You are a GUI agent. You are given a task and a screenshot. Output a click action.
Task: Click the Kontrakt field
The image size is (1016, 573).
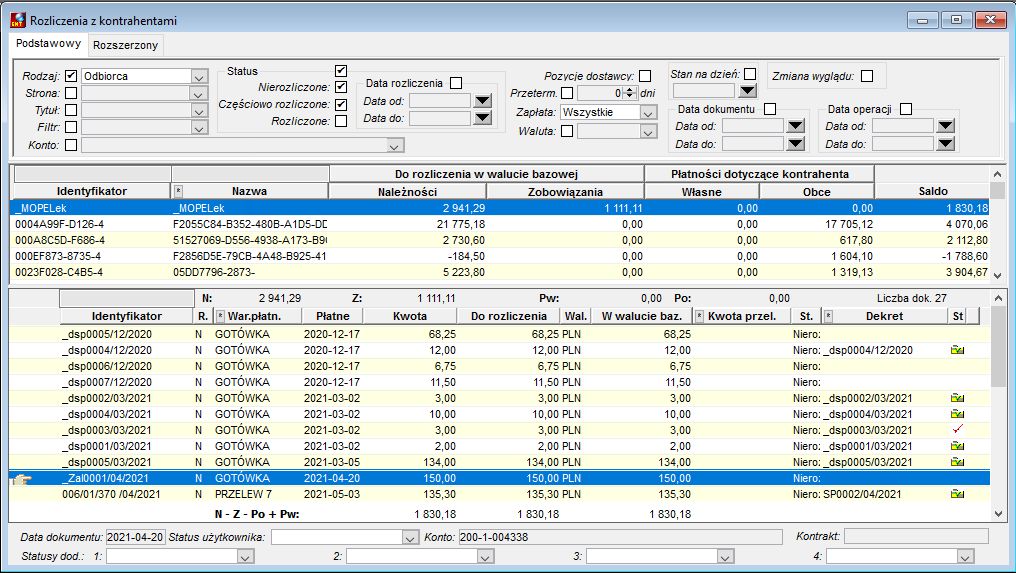[917, 537]
